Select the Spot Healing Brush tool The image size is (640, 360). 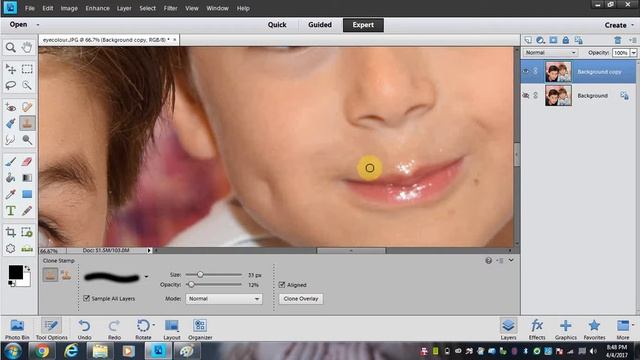click(27, 107)
